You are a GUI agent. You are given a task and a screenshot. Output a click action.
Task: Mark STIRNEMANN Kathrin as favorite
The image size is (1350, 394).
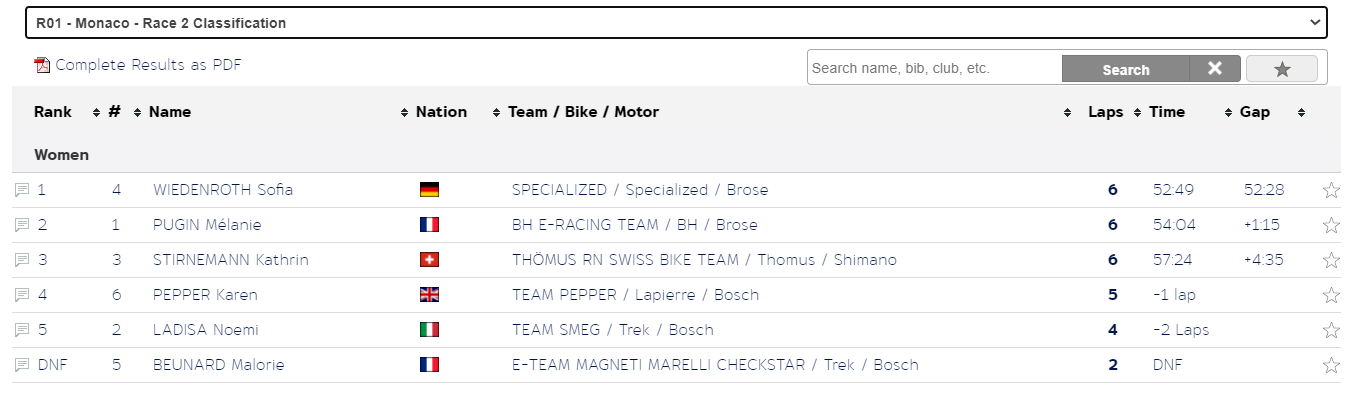tap(1331, 260)
